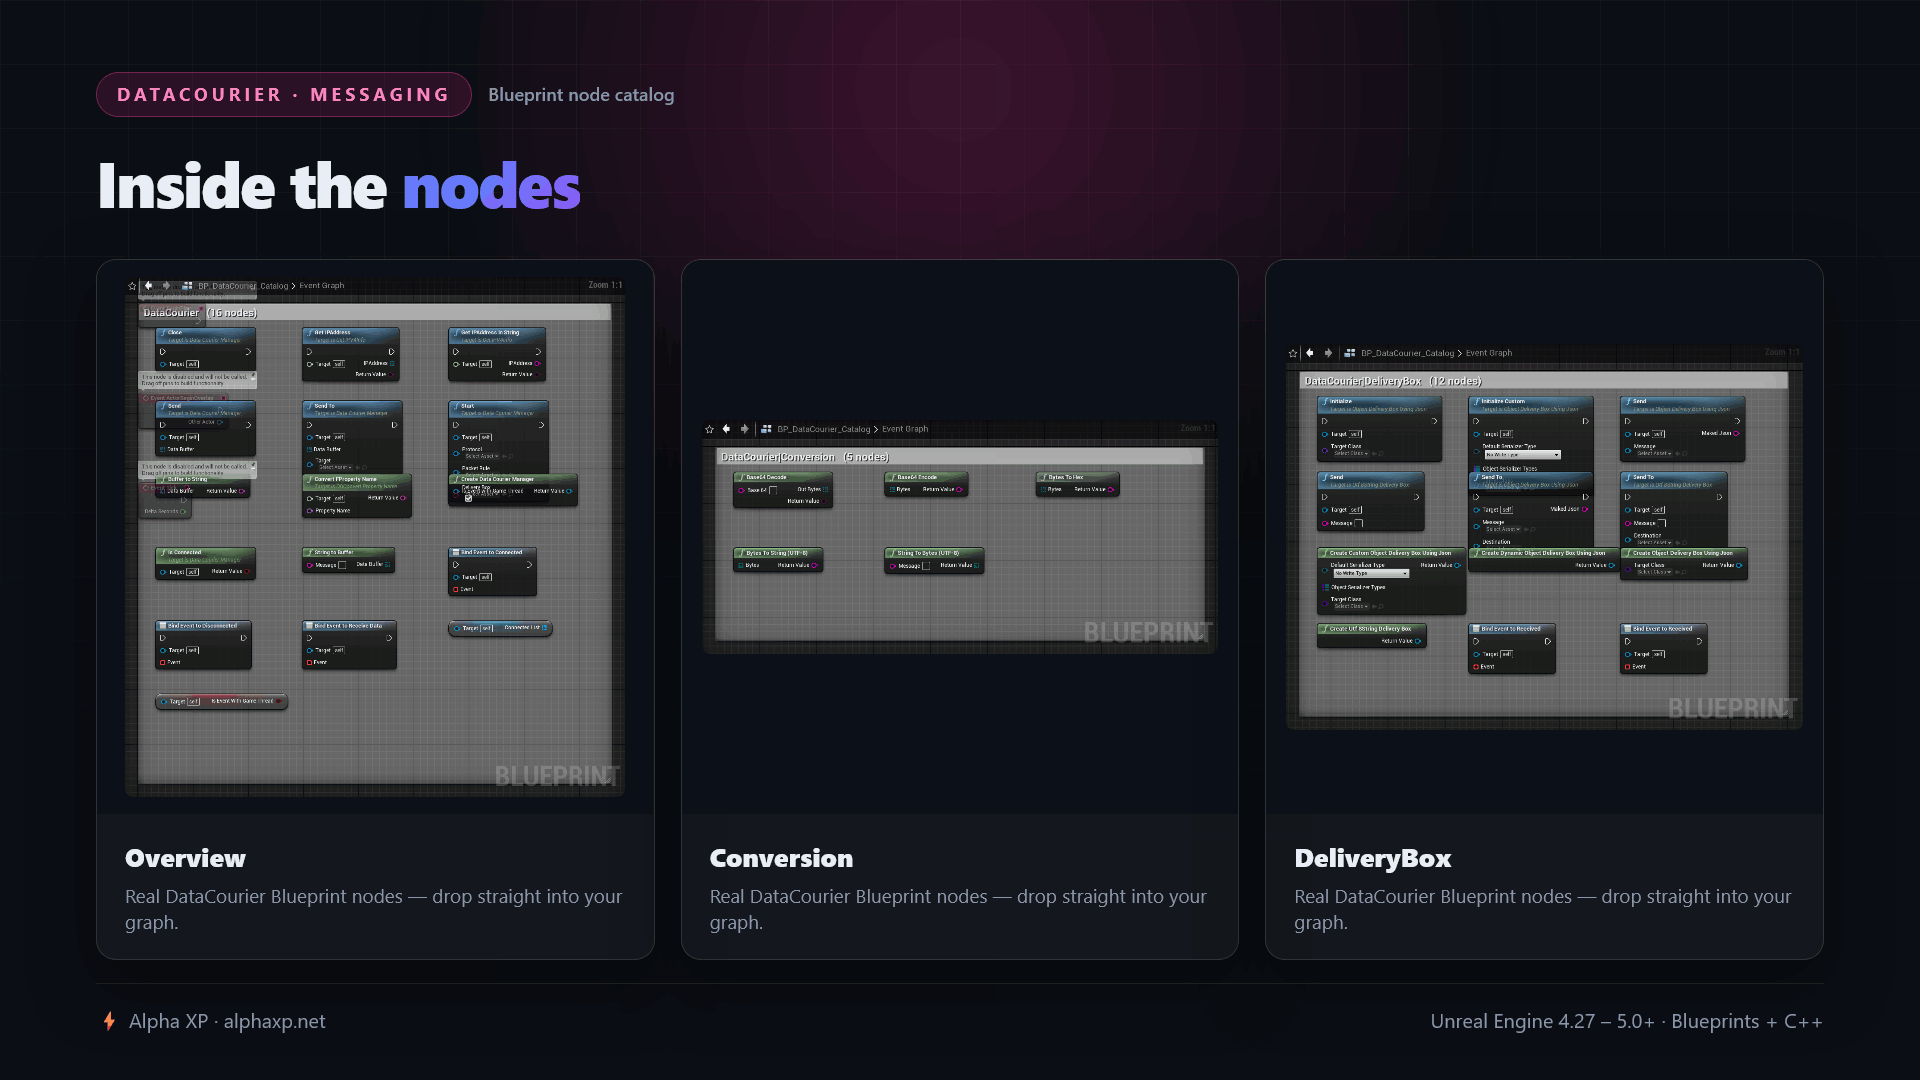The image size is (1920, 1080).
Task: Click the Bytes input pin on the Bytes To String (UTF-8) node
Action: pyautogui.click(x=741, y=566)
